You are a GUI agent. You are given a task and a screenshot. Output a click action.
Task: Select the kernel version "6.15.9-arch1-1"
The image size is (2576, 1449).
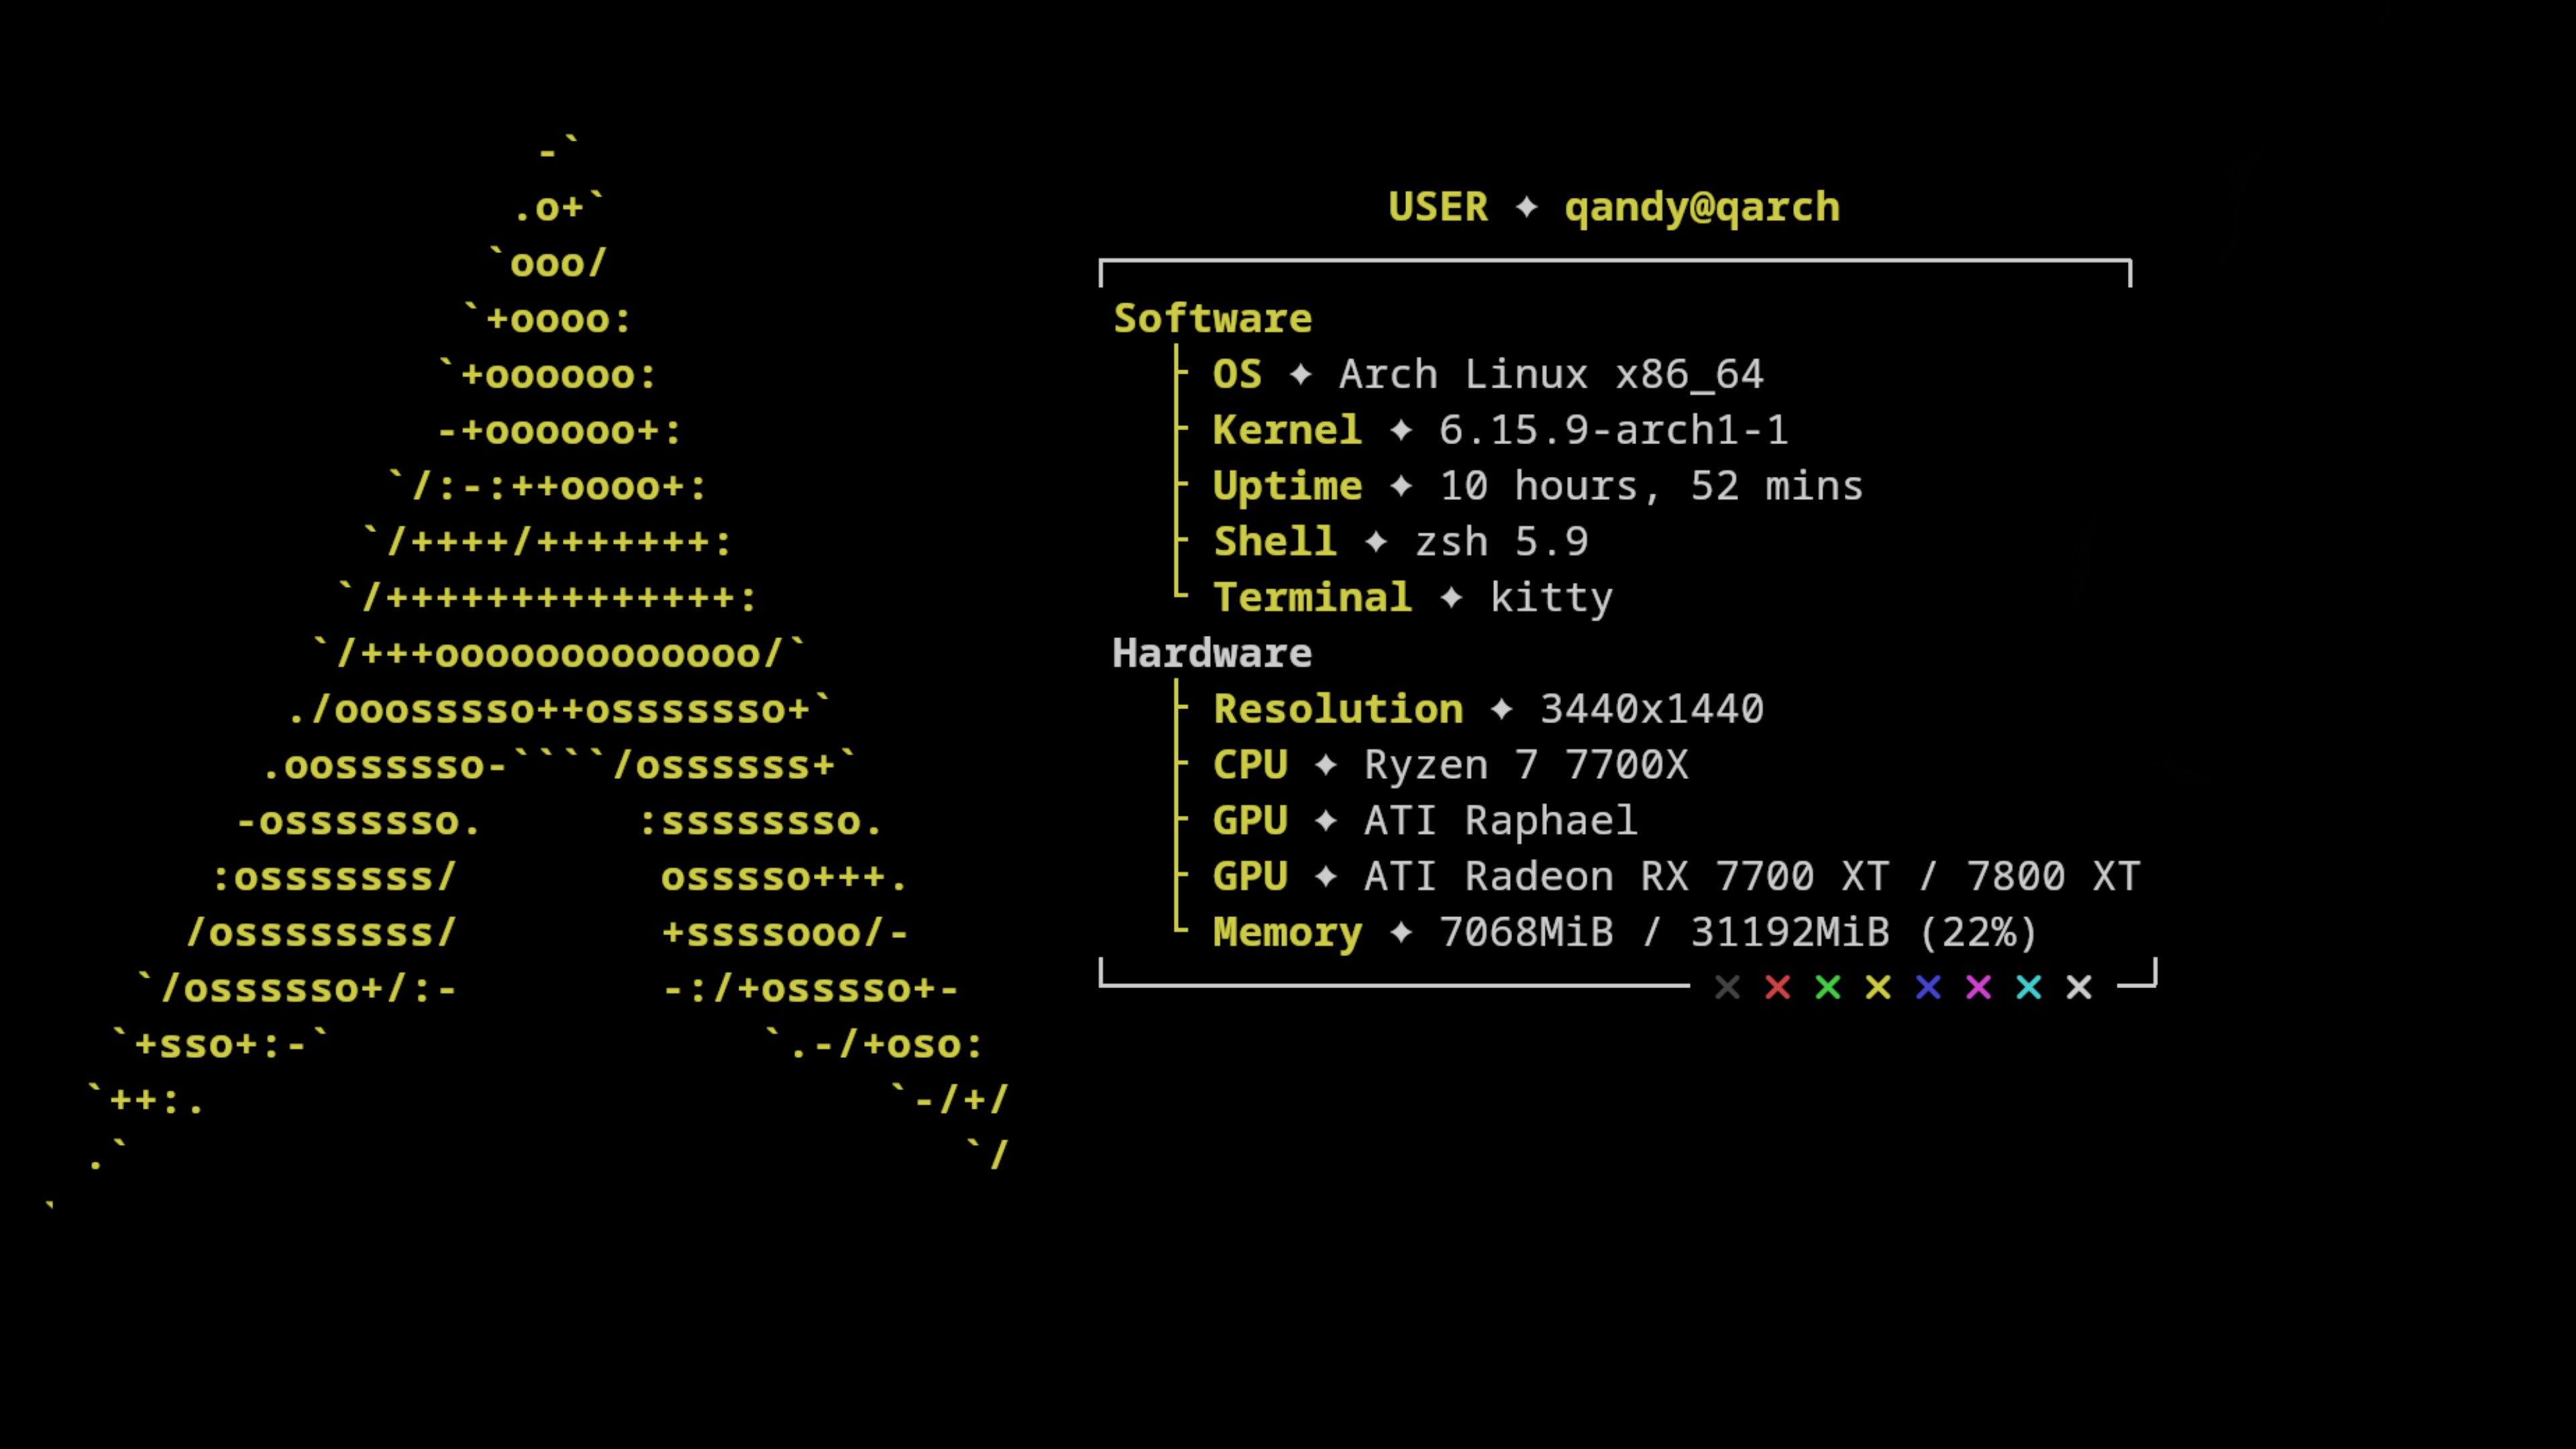pos(1613,430)
